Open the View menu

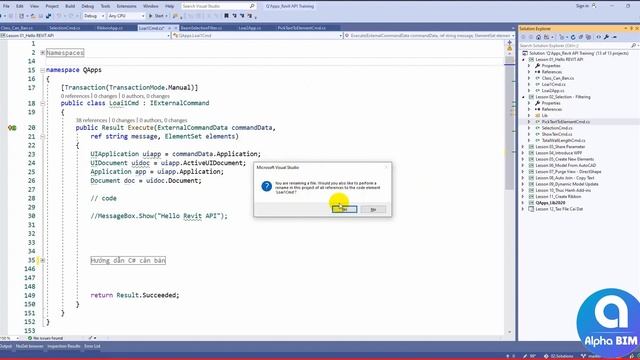tap(34, 6)
